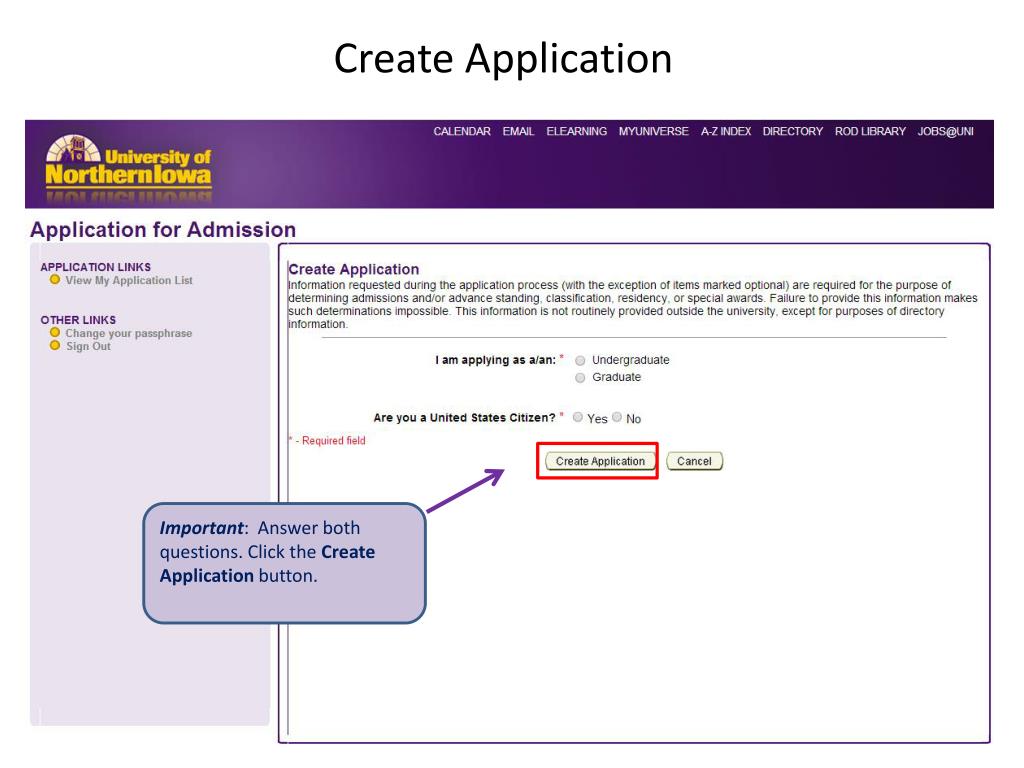The image size is (1024, 768).
Task: Open the JOBS@UNI header link
Action: coord(946,131)
